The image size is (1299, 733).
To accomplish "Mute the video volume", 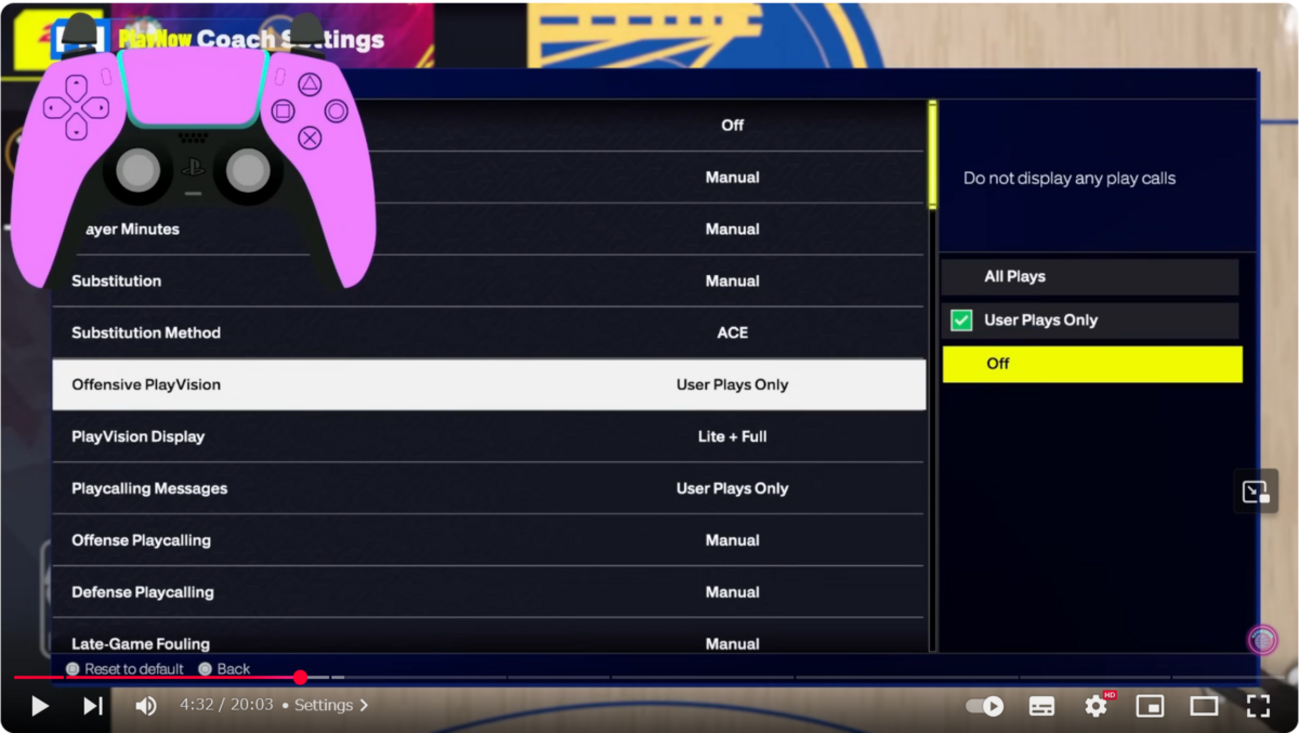I will pos(146,706).
